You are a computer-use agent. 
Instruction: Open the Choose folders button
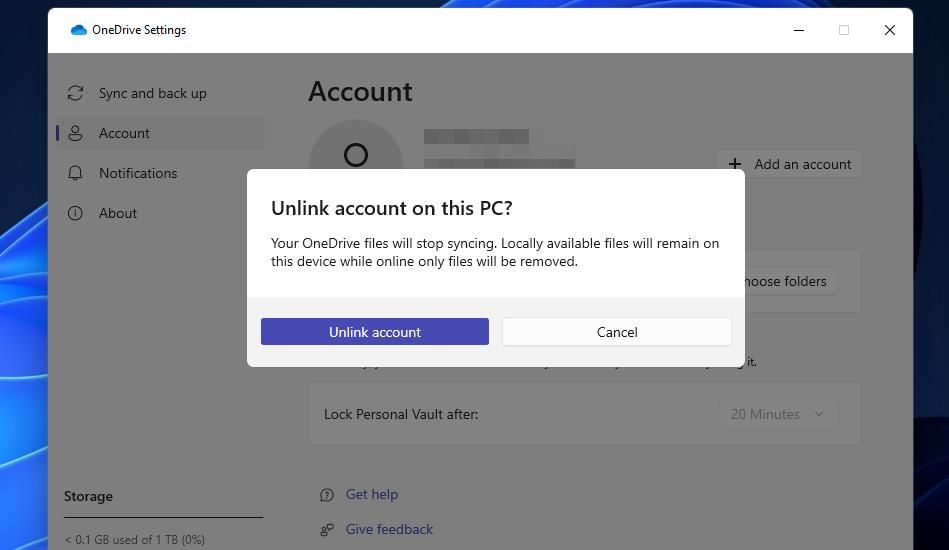click(790, 281)
